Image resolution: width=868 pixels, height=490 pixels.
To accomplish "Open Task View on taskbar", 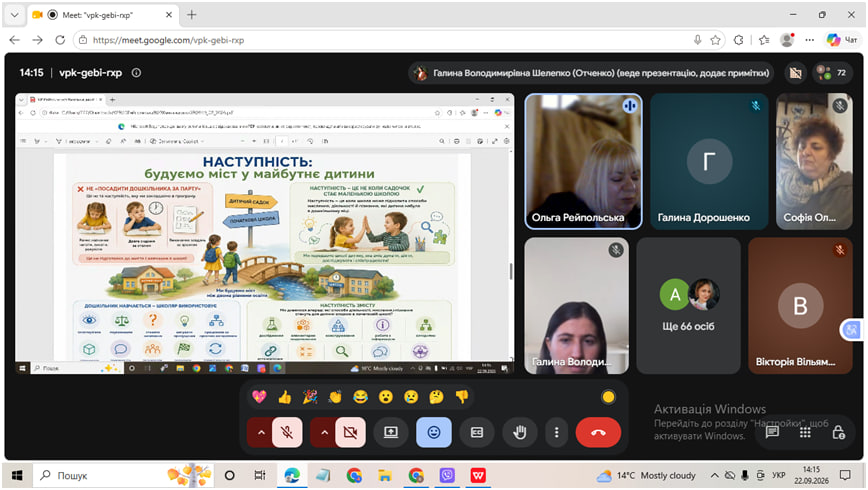I will [x=260, y=475].
